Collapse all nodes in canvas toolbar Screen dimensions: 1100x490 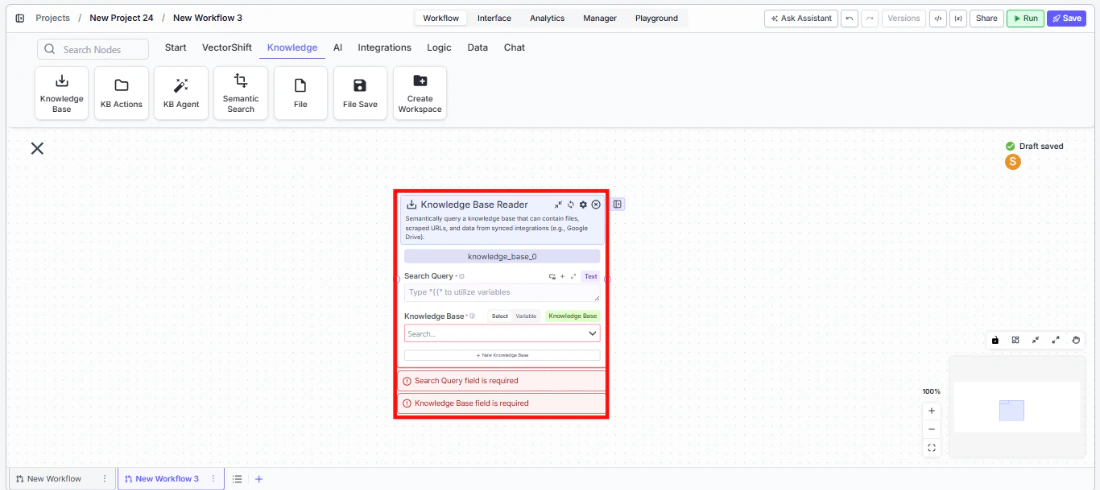coord(1035,340)
